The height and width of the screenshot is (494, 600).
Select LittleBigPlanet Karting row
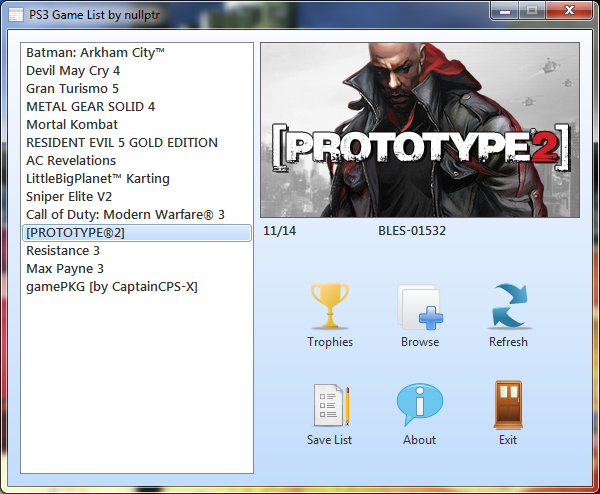[x=137, y=179]
